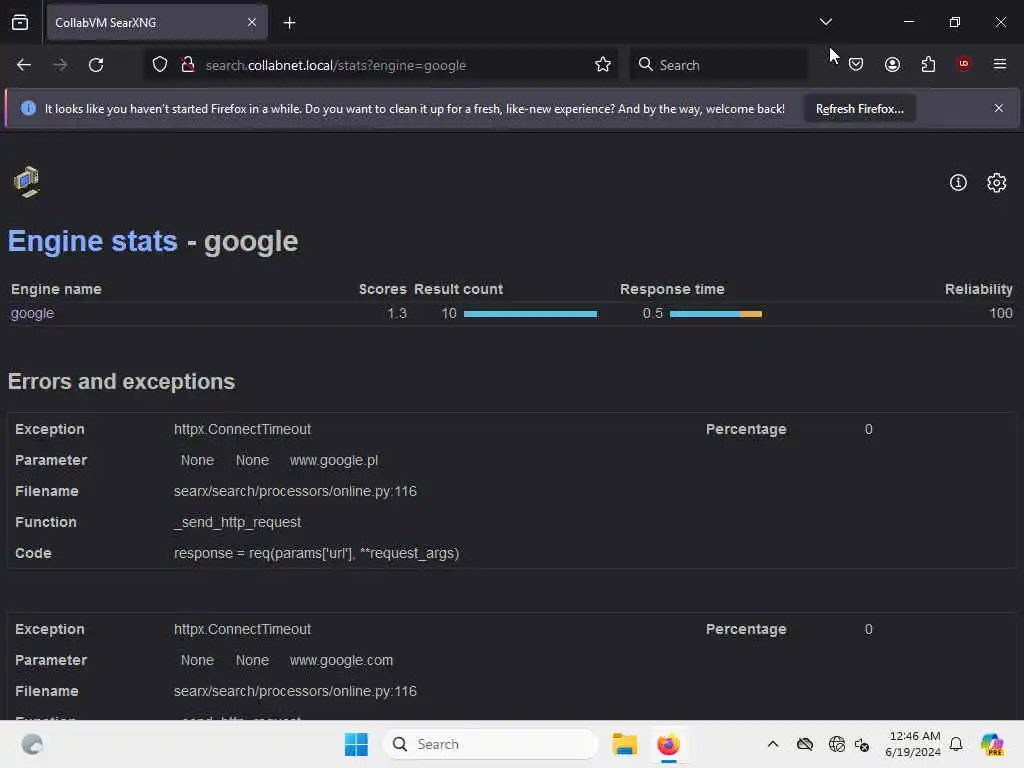Expand the list all tabs chevron

(x=825, y=22)
